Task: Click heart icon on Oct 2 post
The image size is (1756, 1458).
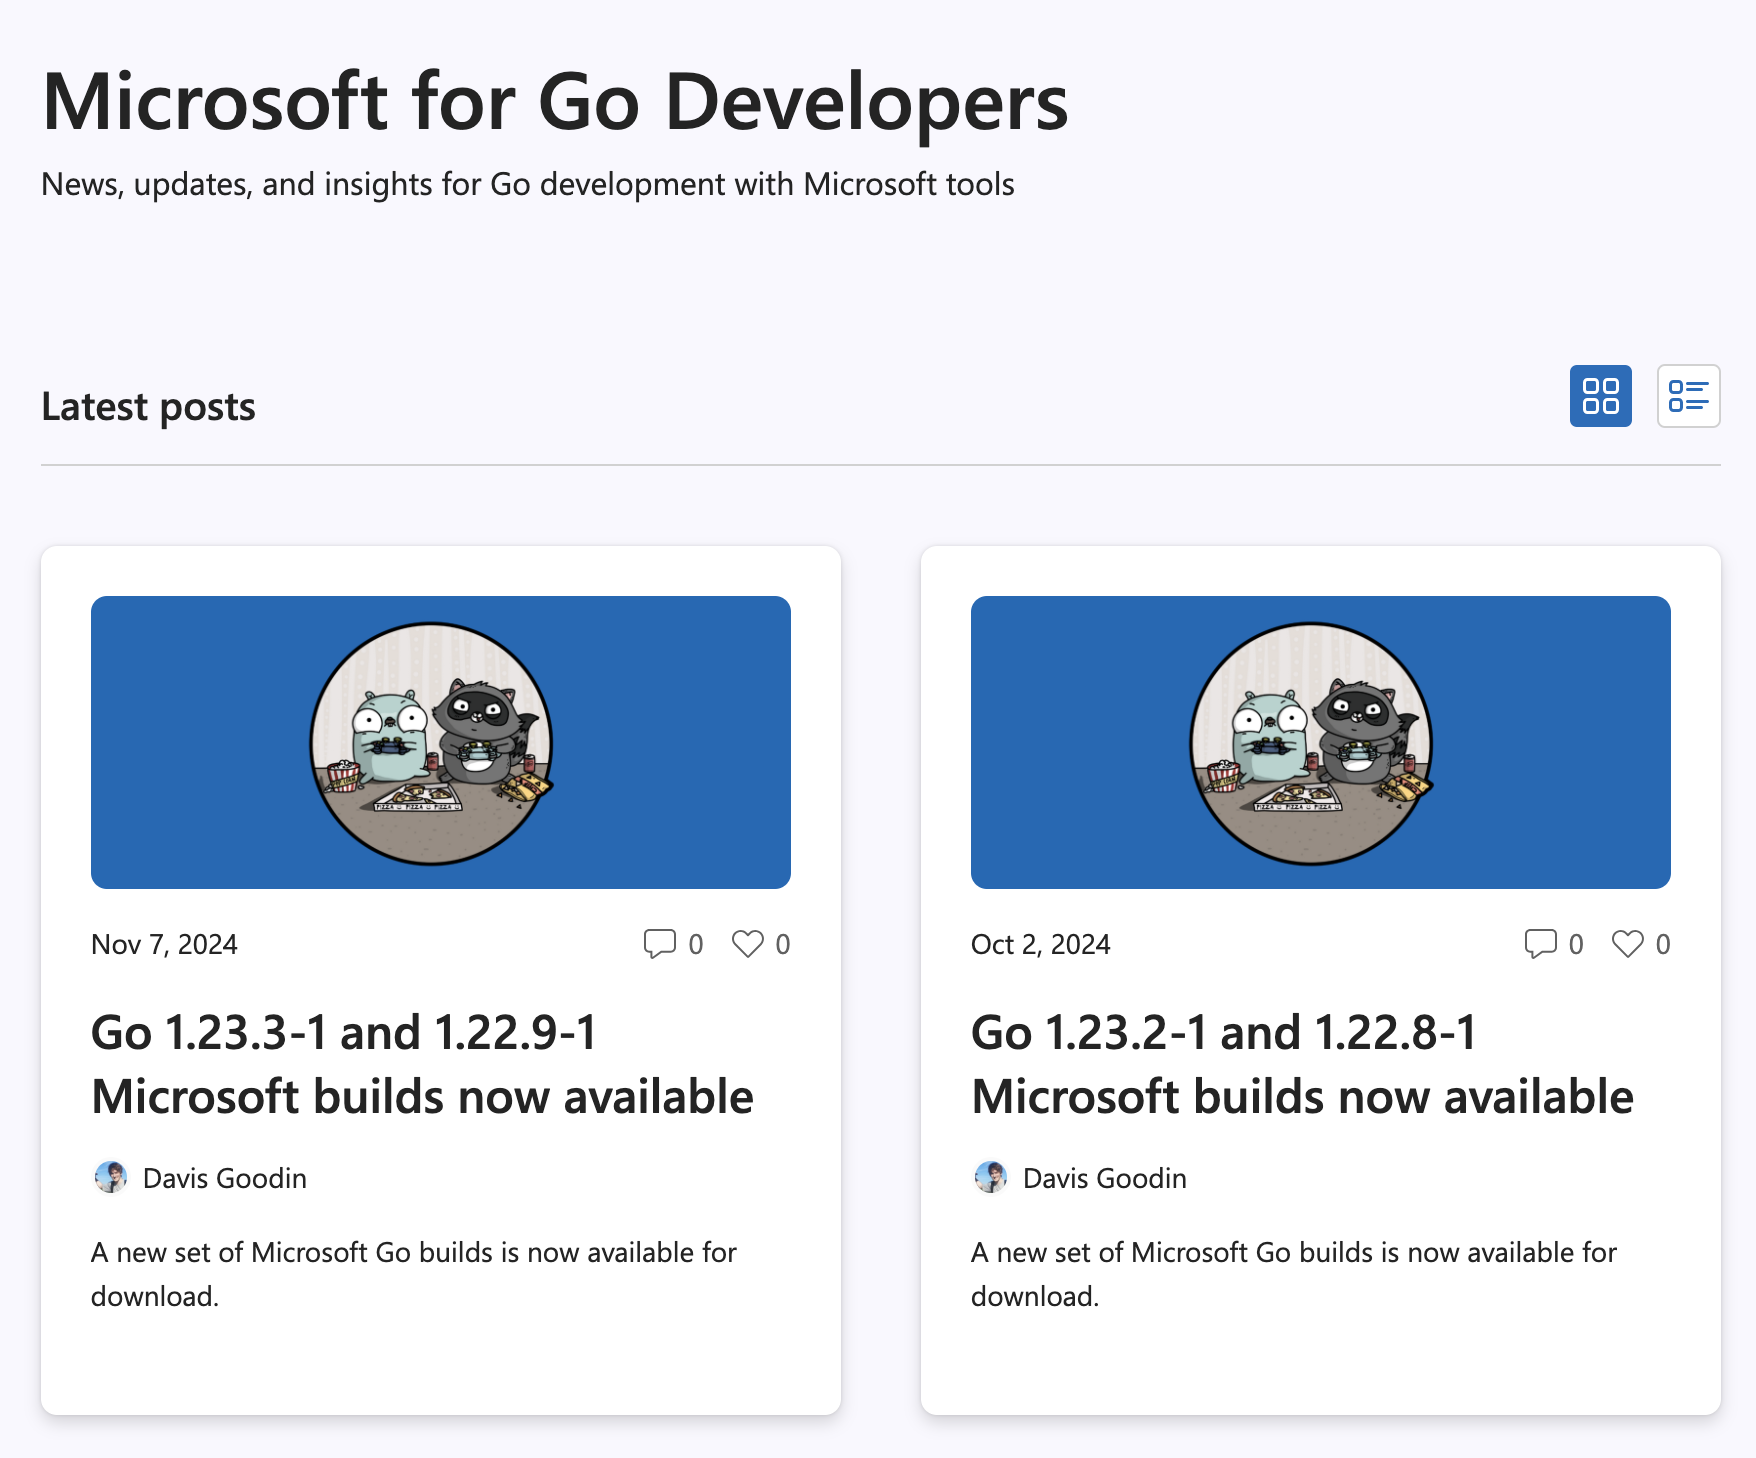Action: click(1627, 944)
